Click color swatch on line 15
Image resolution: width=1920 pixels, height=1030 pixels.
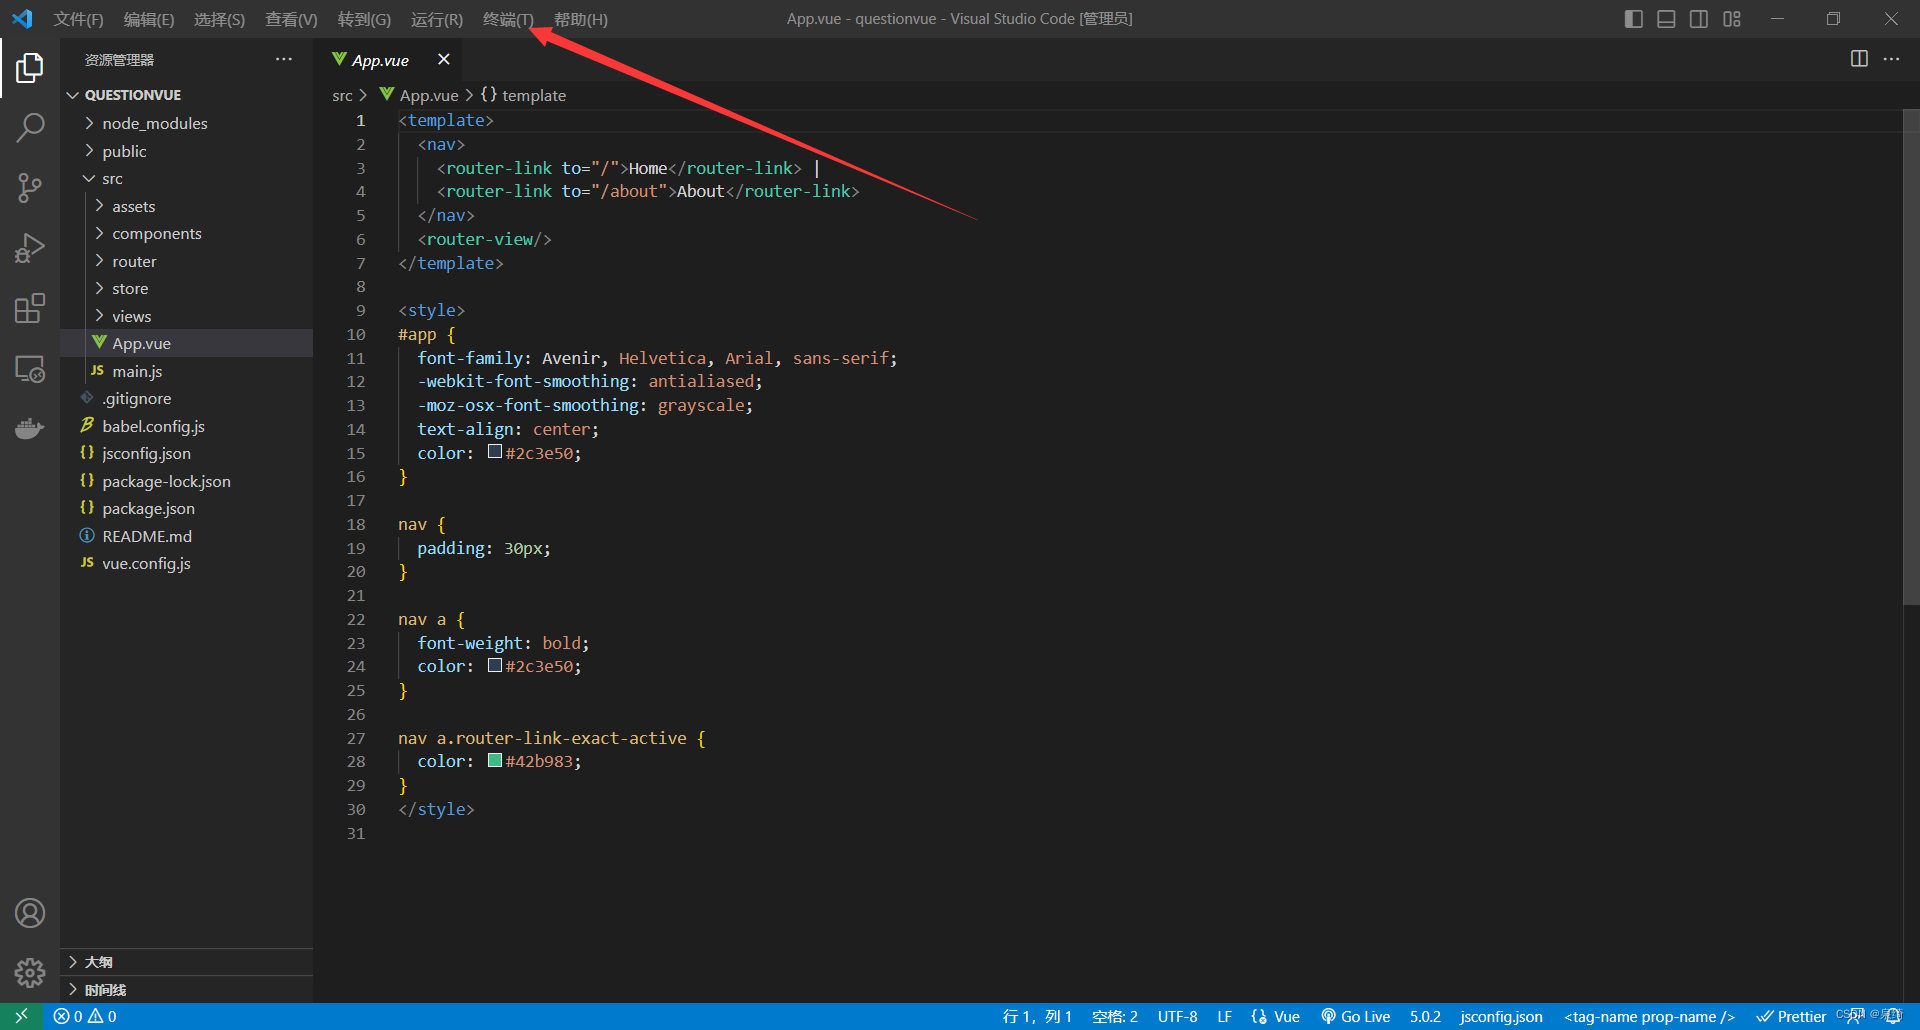(495, 452)
